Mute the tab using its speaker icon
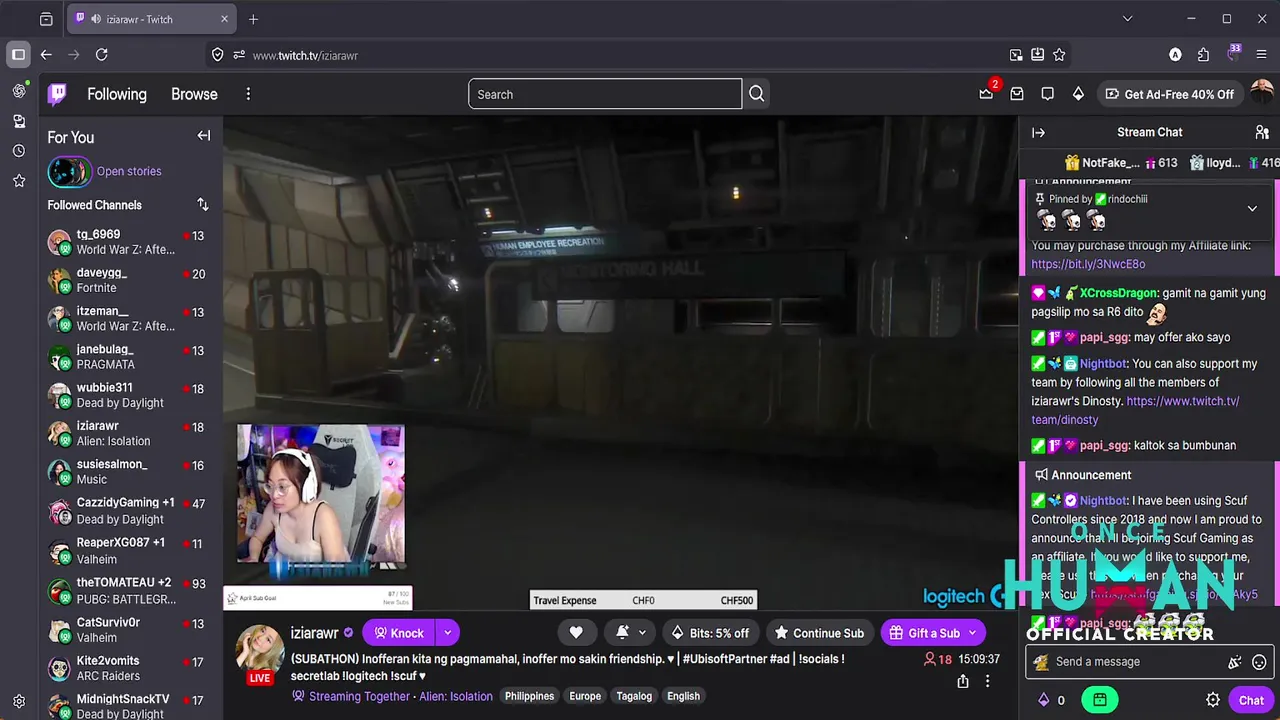The width and height of the screenshot is (1280, 720). tap(95, 19)
